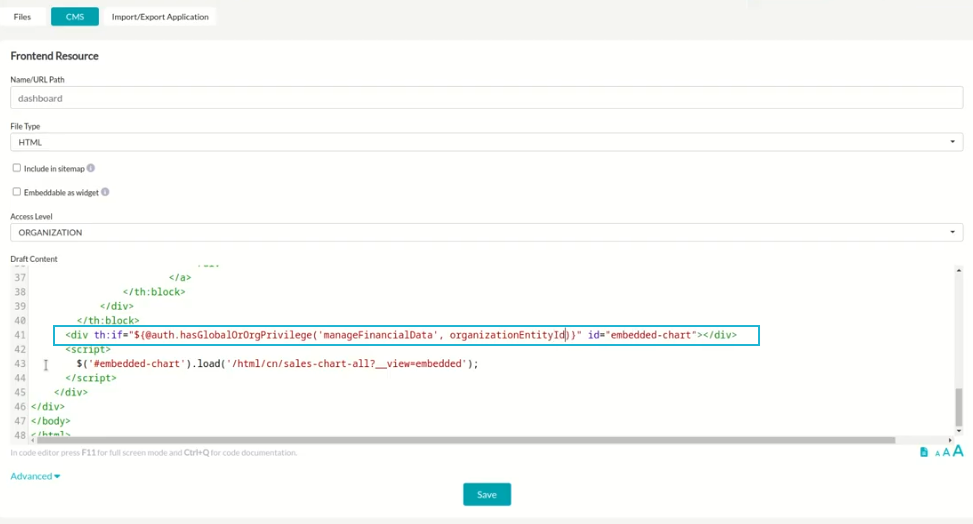Click the Frontend Resource heading
973x524 pixels.
(55, 56)
